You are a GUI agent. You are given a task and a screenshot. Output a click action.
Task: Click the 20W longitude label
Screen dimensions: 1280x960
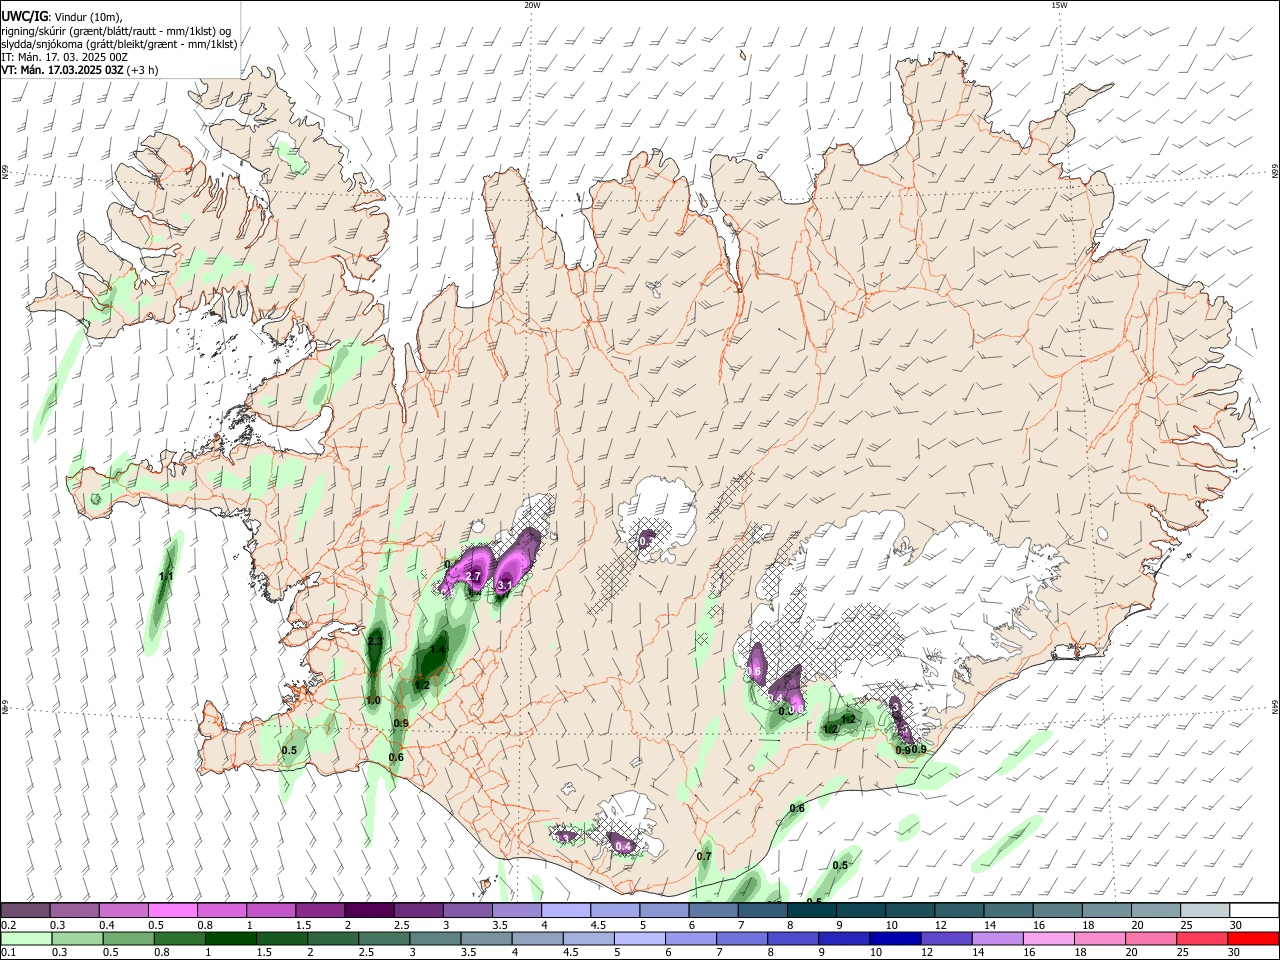(532, 5)
